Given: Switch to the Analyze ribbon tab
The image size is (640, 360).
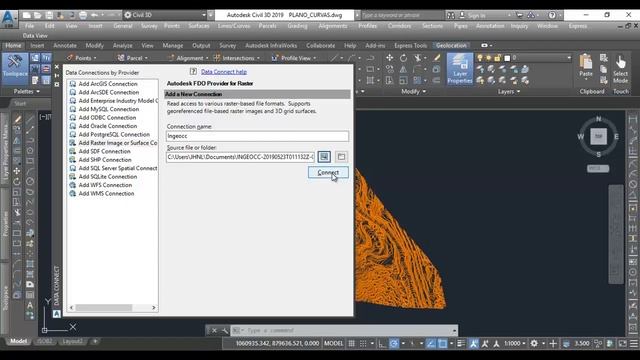Looking at the screenshot, I should [x=122, y=46].
